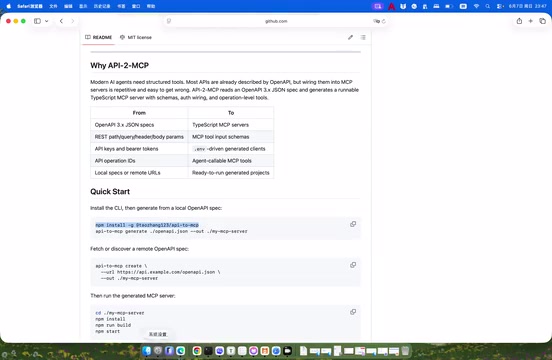Click the 'npm run build' line
The image size is (552, 360).
[113, 325]
